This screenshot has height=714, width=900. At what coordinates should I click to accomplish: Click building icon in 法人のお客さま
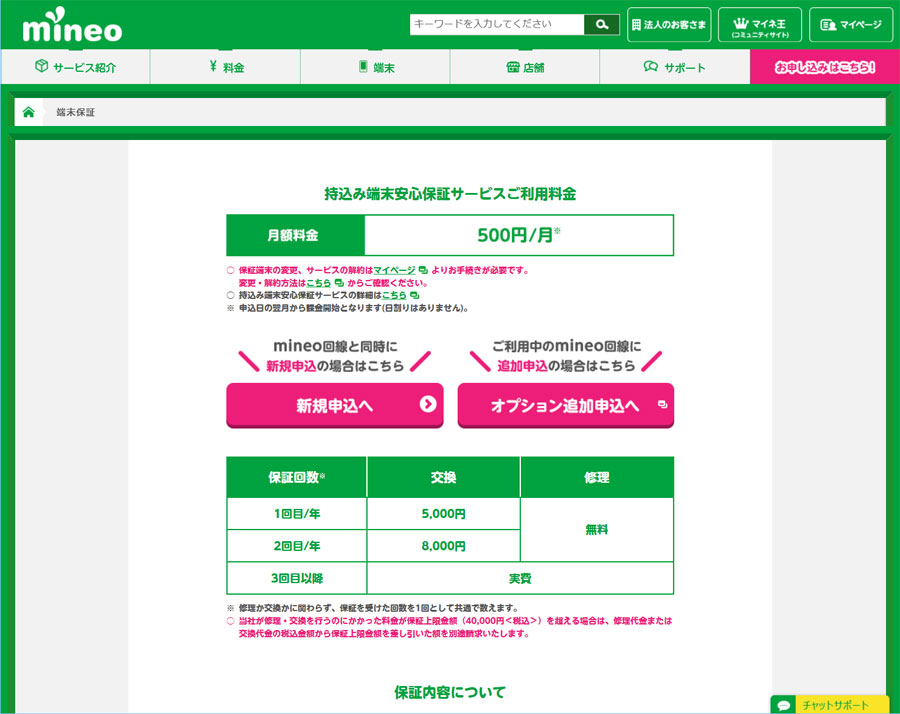tap(636, 25)
